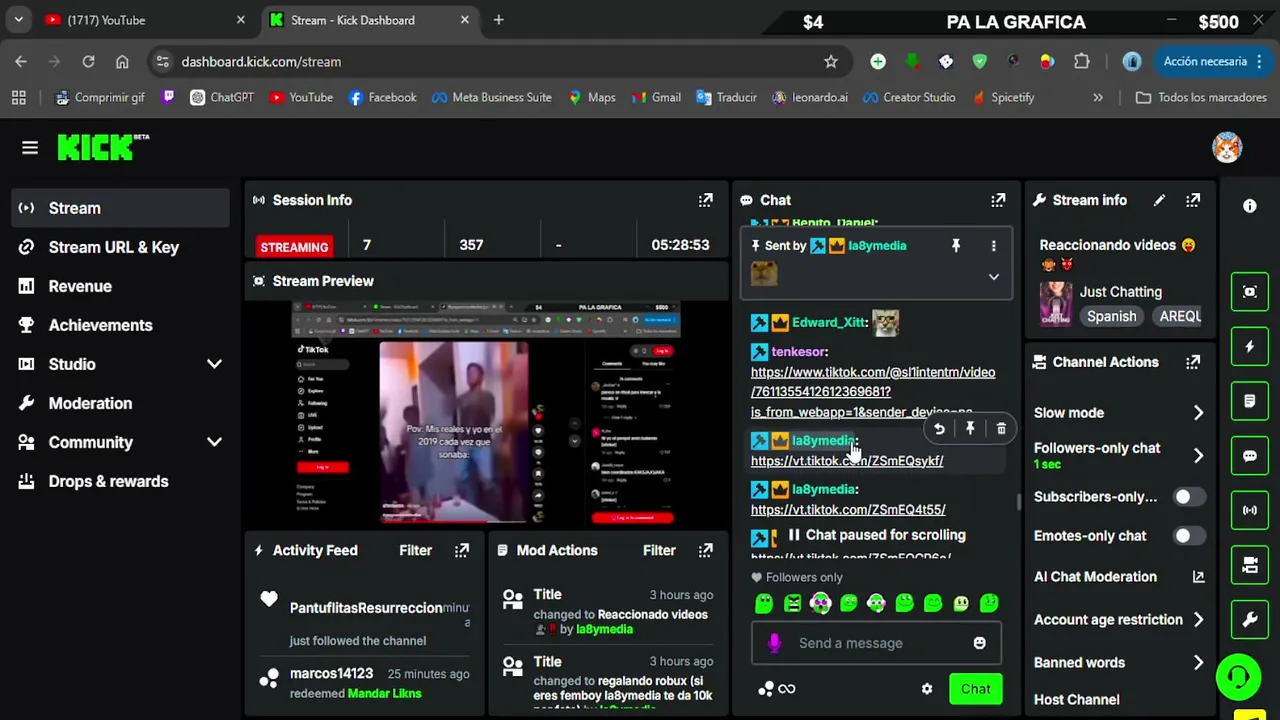Viewport: 1280px width, 720px height.
Task: Toggle Subscribers-only chat switch
Action: point(1189,497)
